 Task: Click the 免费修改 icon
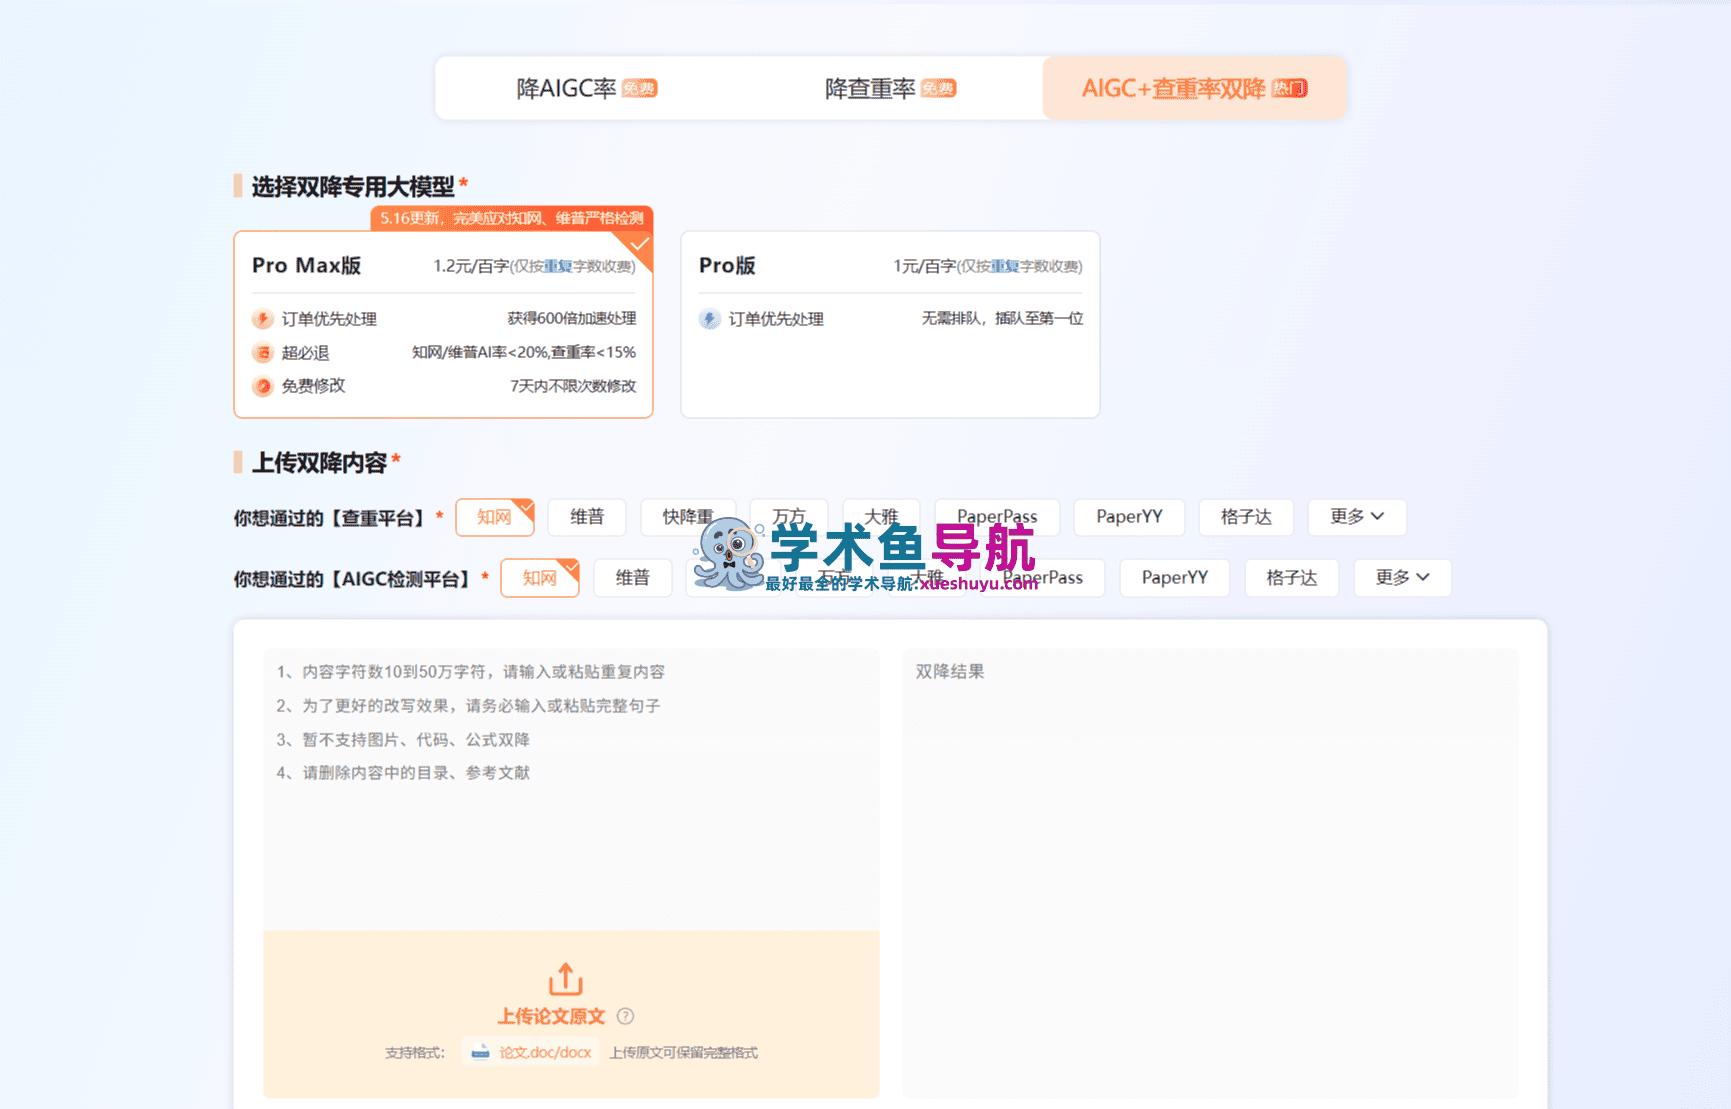(262, 386)
